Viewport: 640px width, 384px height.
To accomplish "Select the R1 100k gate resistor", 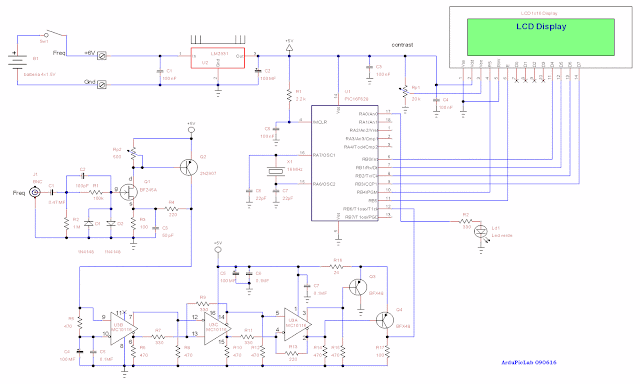I will [x=96, y=192].
